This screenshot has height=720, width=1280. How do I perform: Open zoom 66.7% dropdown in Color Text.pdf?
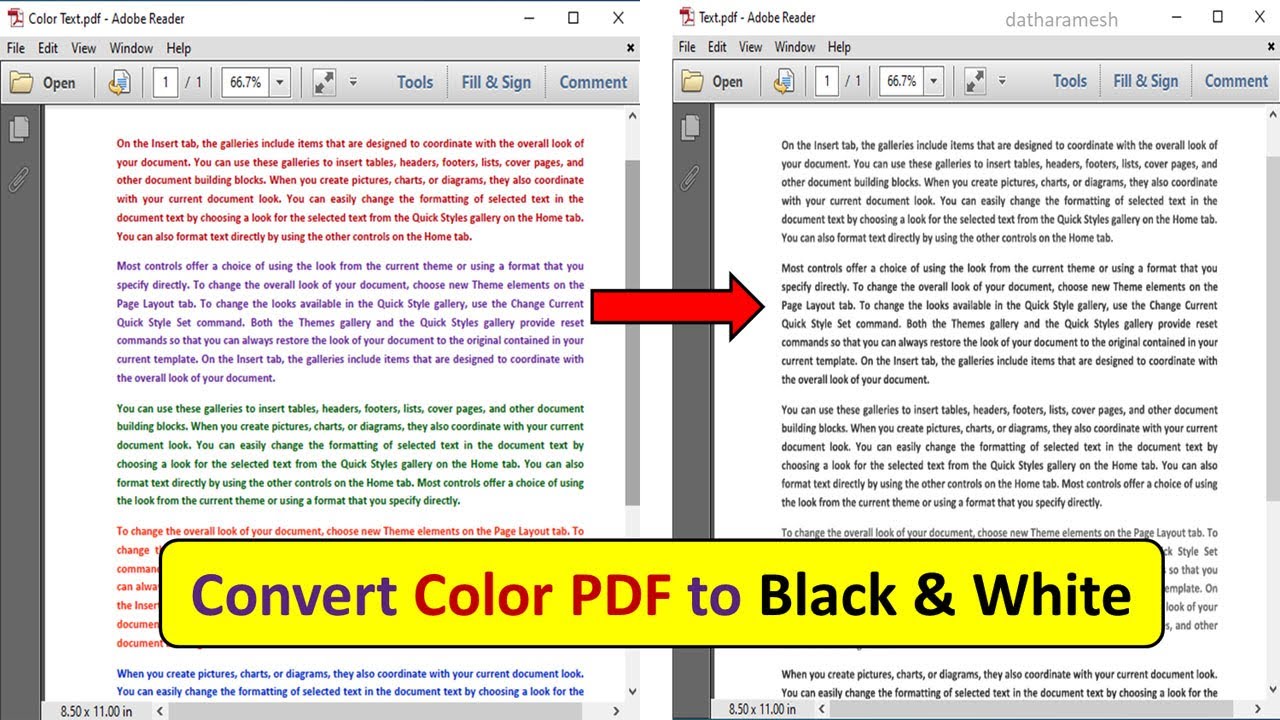[279, 83]
